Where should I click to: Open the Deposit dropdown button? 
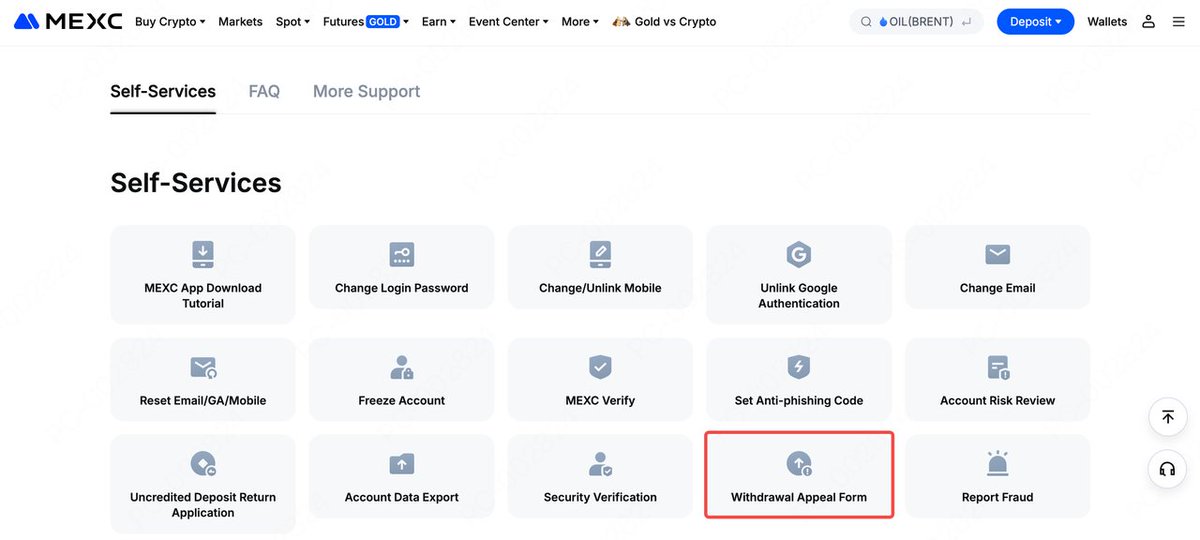pos(1035,22)
